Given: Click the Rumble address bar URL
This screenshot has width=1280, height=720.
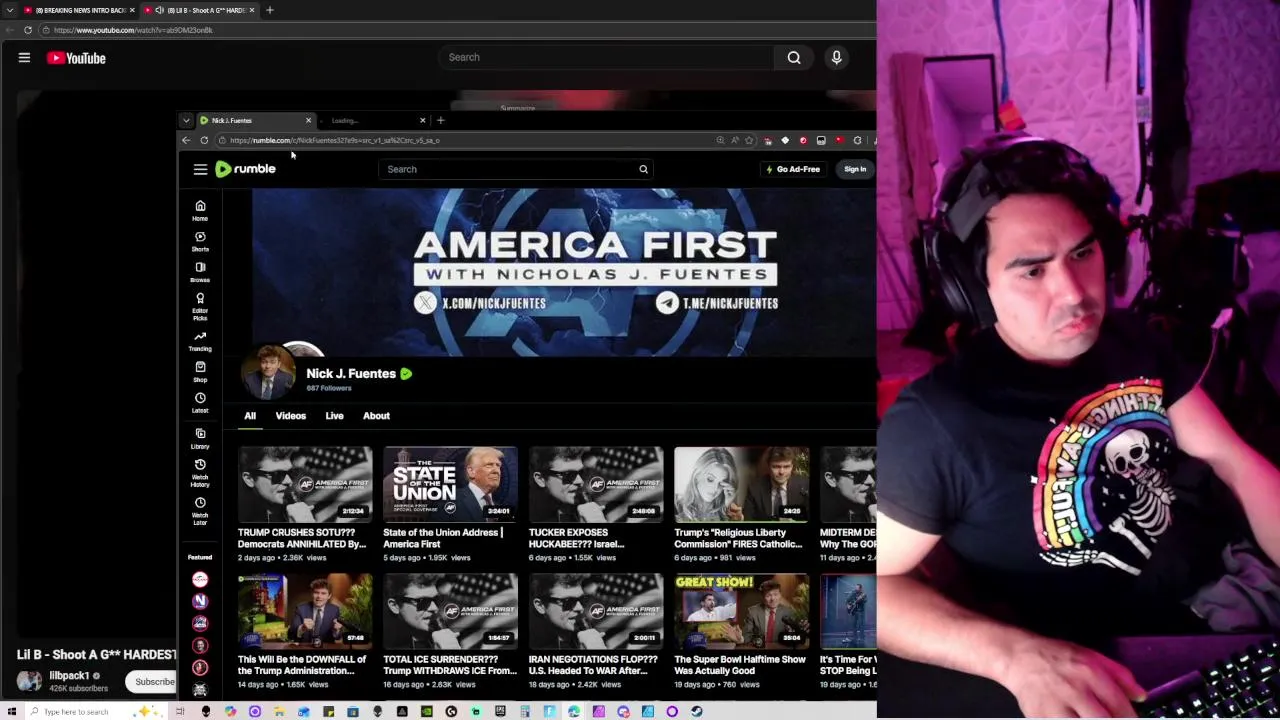Looking at the screenshot, I should click(x=334, y=140).
